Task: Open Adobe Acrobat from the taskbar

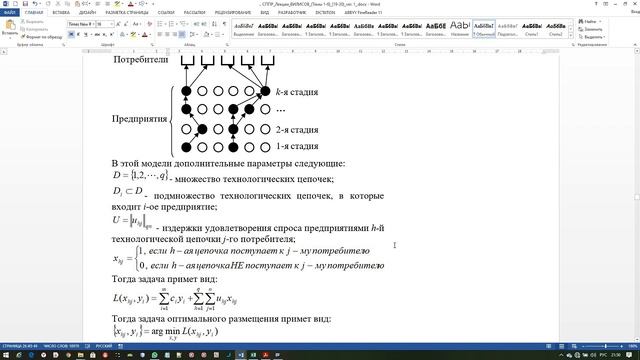Action: (266, 355)
